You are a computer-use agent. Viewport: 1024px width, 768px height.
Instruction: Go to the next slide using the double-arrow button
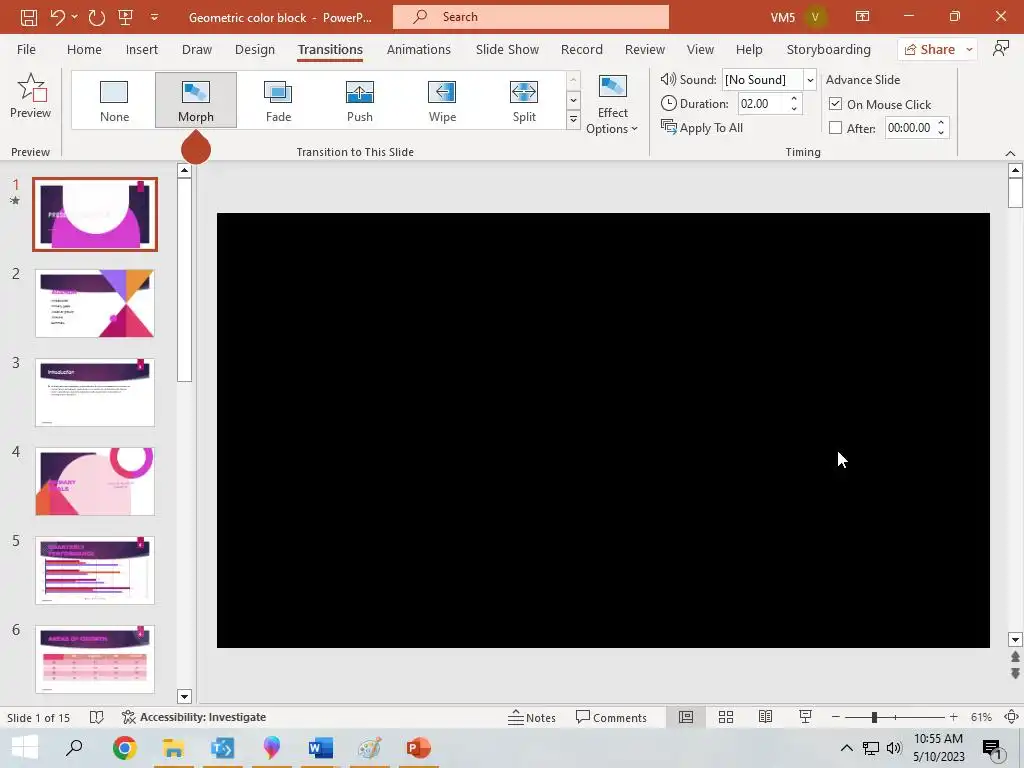click(x=1015, y=673)
